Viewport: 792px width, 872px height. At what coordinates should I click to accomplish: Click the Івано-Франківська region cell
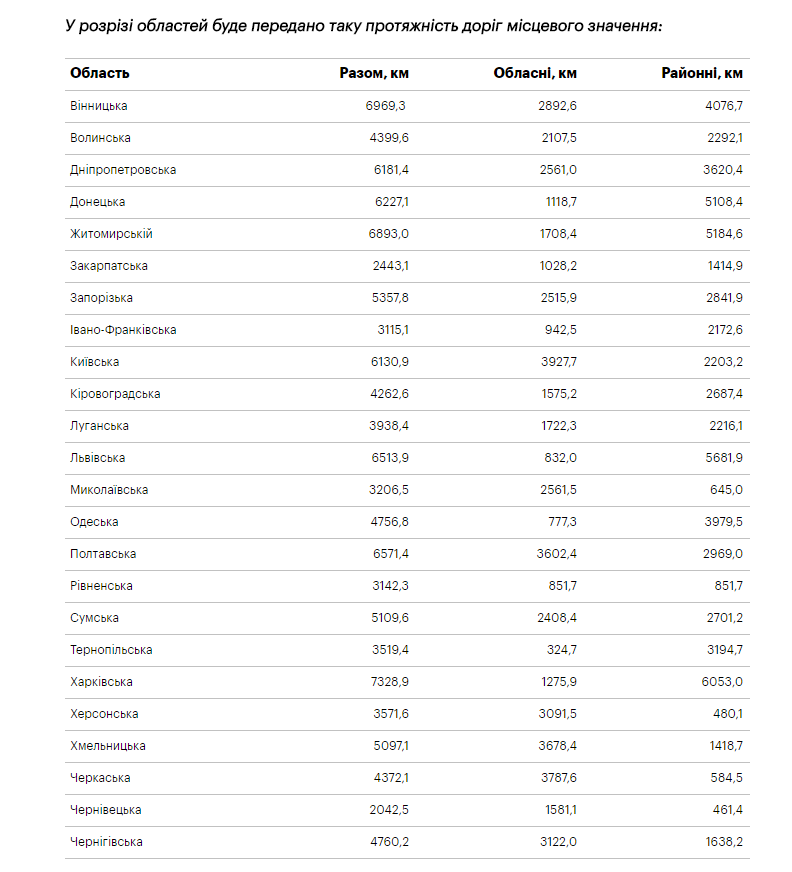(x=123, y=330)
